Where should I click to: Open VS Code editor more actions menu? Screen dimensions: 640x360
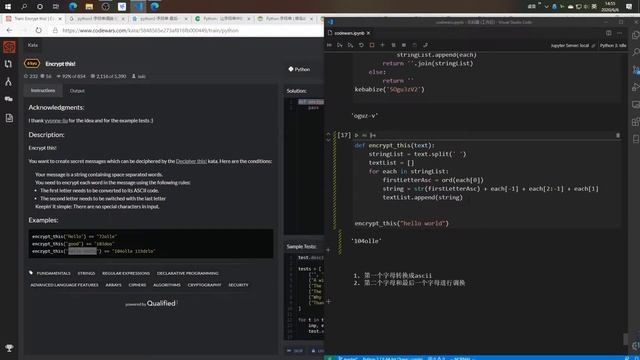620,33
